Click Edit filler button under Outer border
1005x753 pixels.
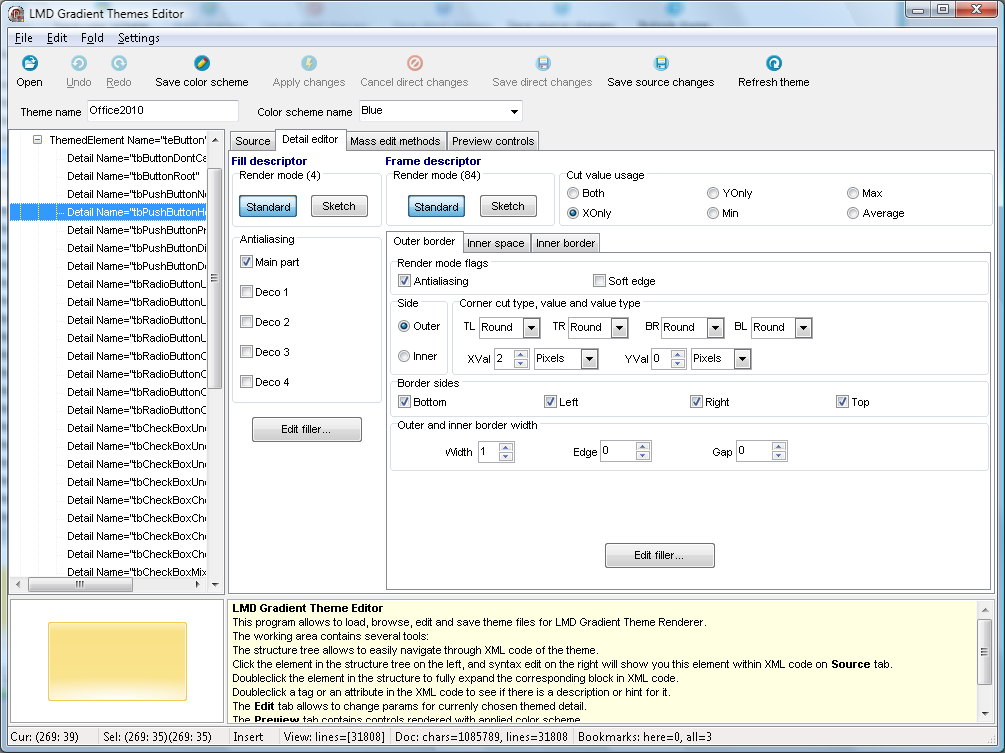tap(659, 555)
